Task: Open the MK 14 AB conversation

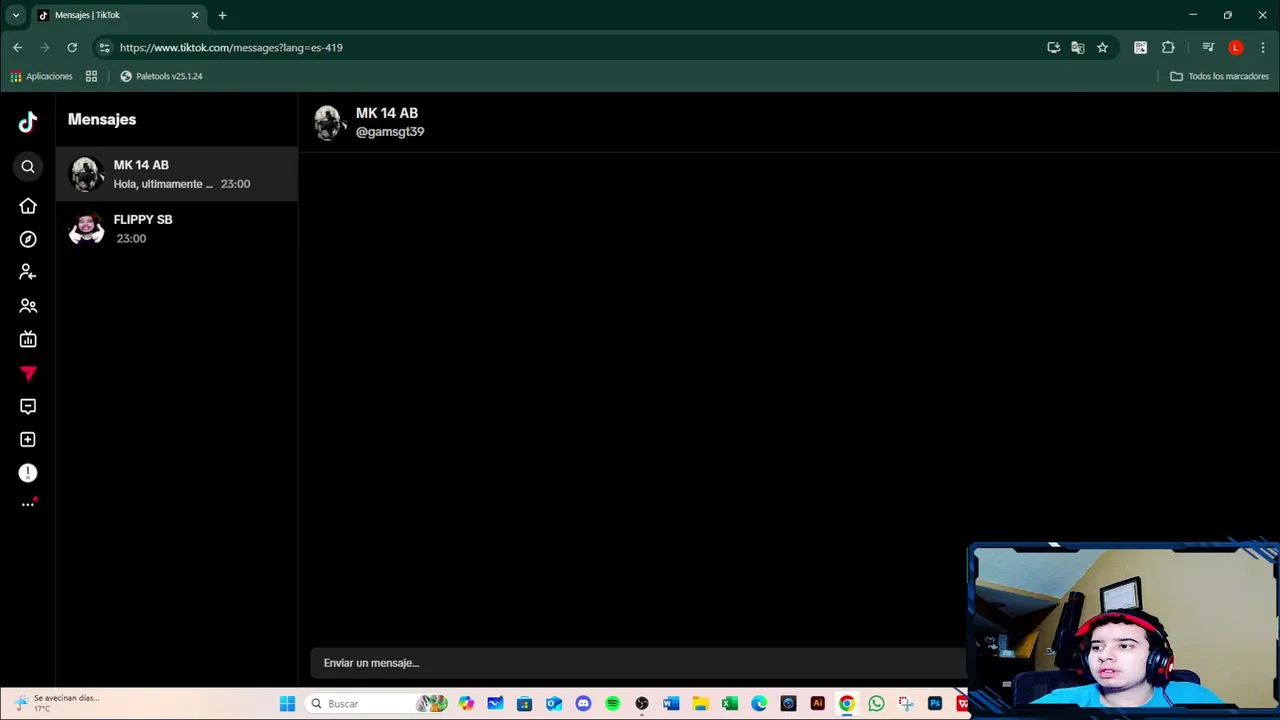Action: click(177, 174)
